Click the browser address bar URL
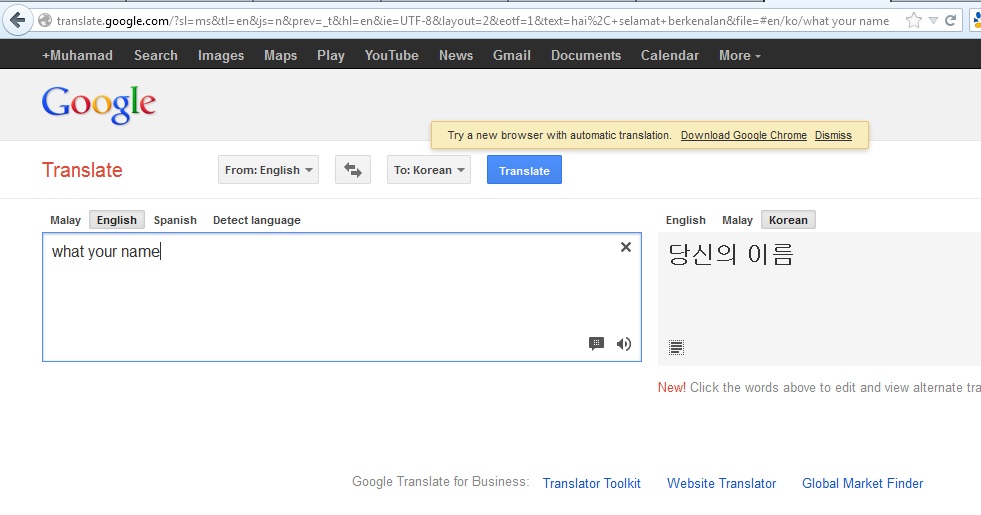This screenshot has height=515, width=981. click(472, 21)
